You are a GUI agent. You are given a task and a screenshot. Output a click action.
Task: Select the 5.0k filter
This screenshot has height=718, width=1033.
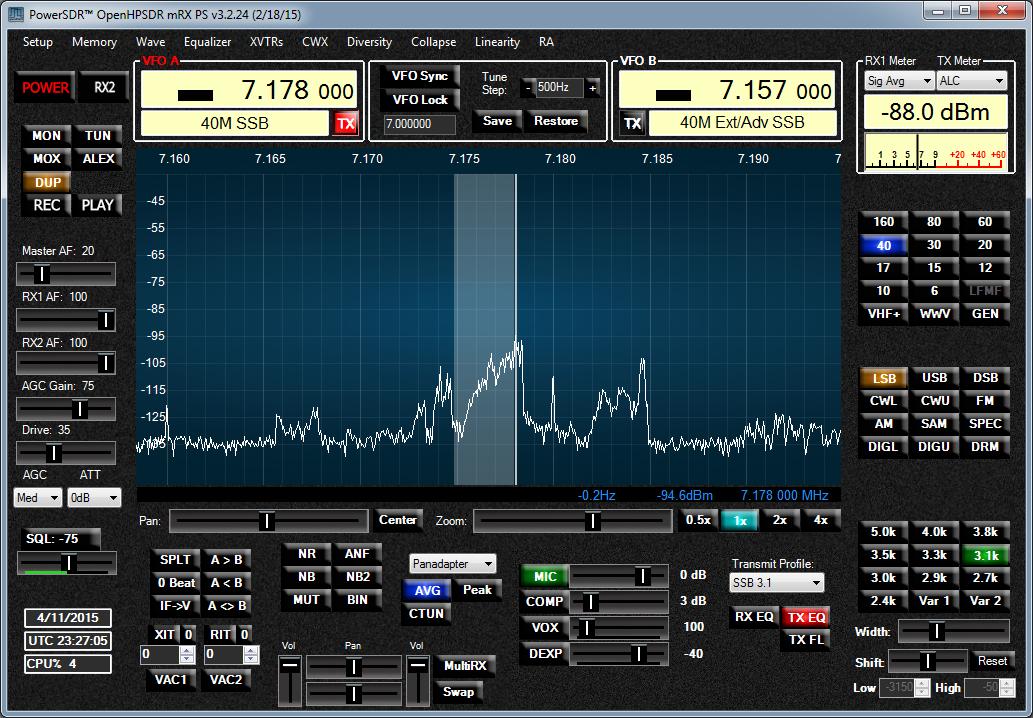[883, 532]
